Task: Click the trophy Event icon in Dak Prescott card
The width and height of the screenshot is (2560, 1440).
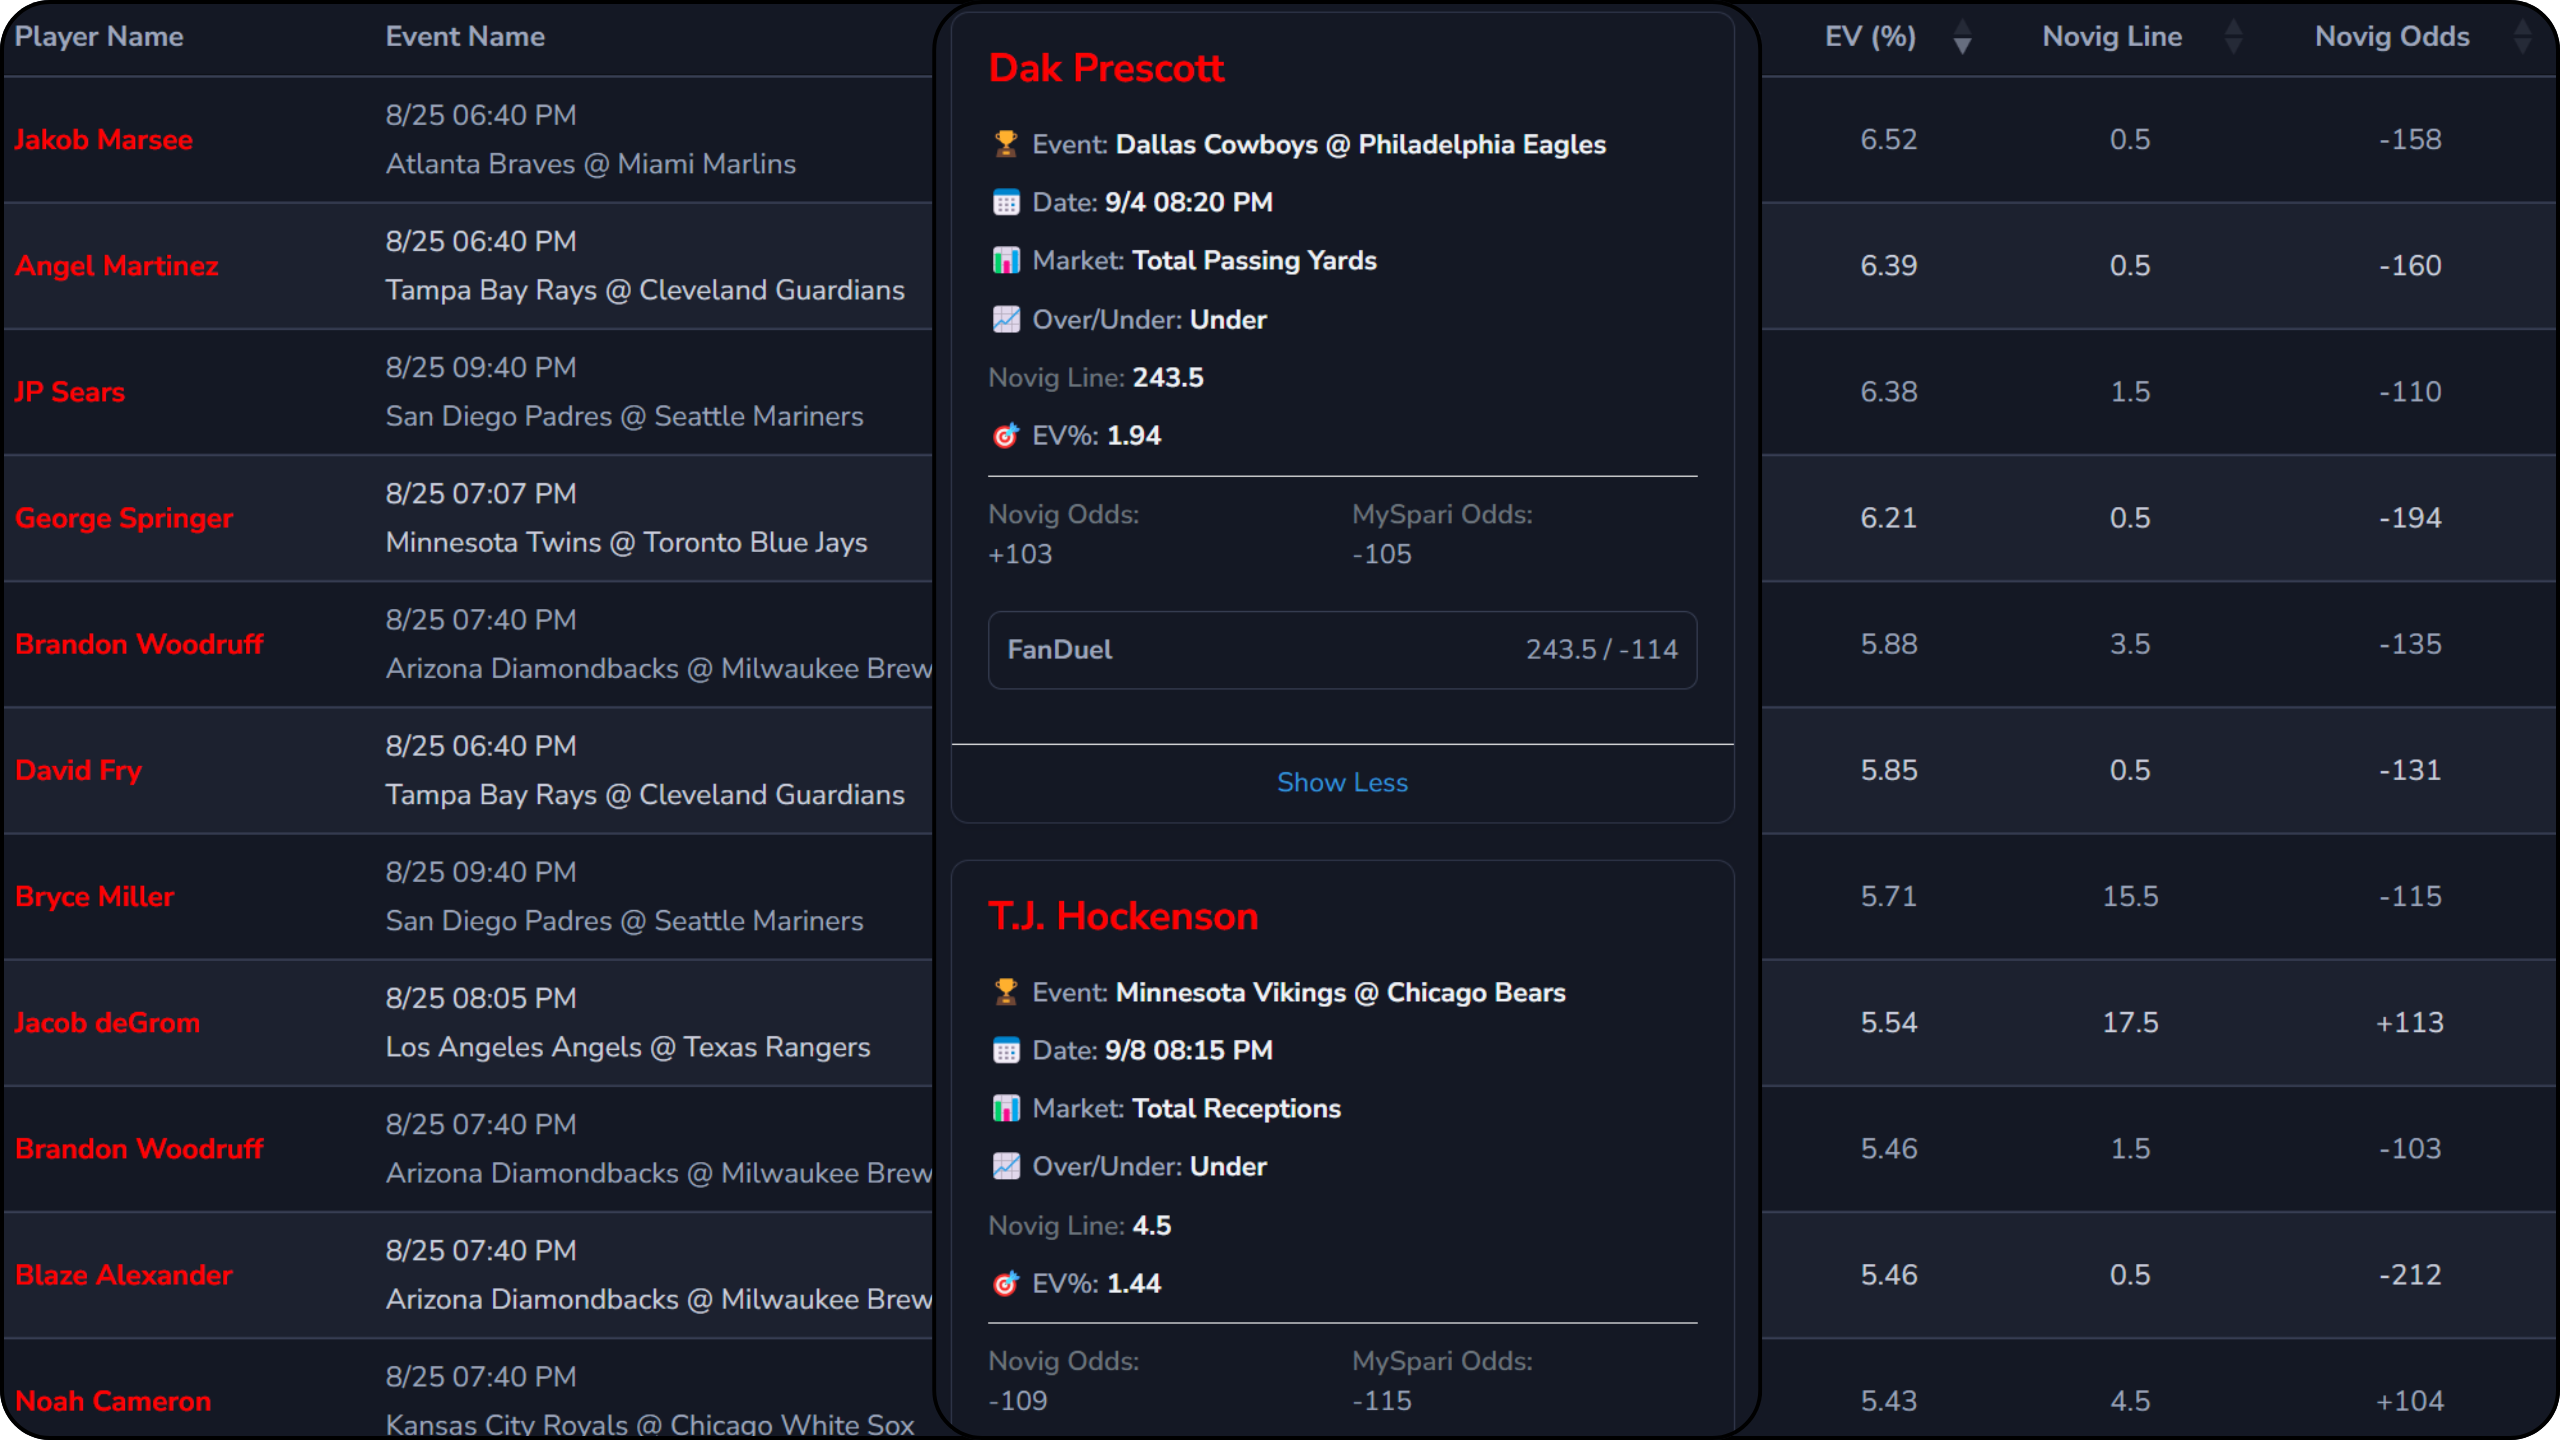Action: 1006,143
